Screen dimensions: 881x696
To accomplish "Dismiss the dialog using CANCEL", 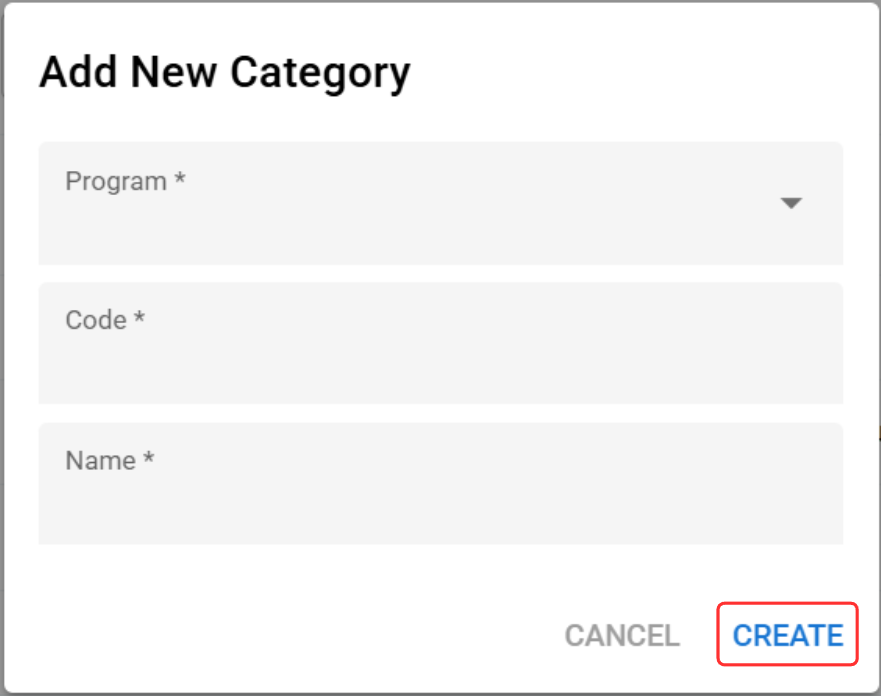I will pos(622,636).
